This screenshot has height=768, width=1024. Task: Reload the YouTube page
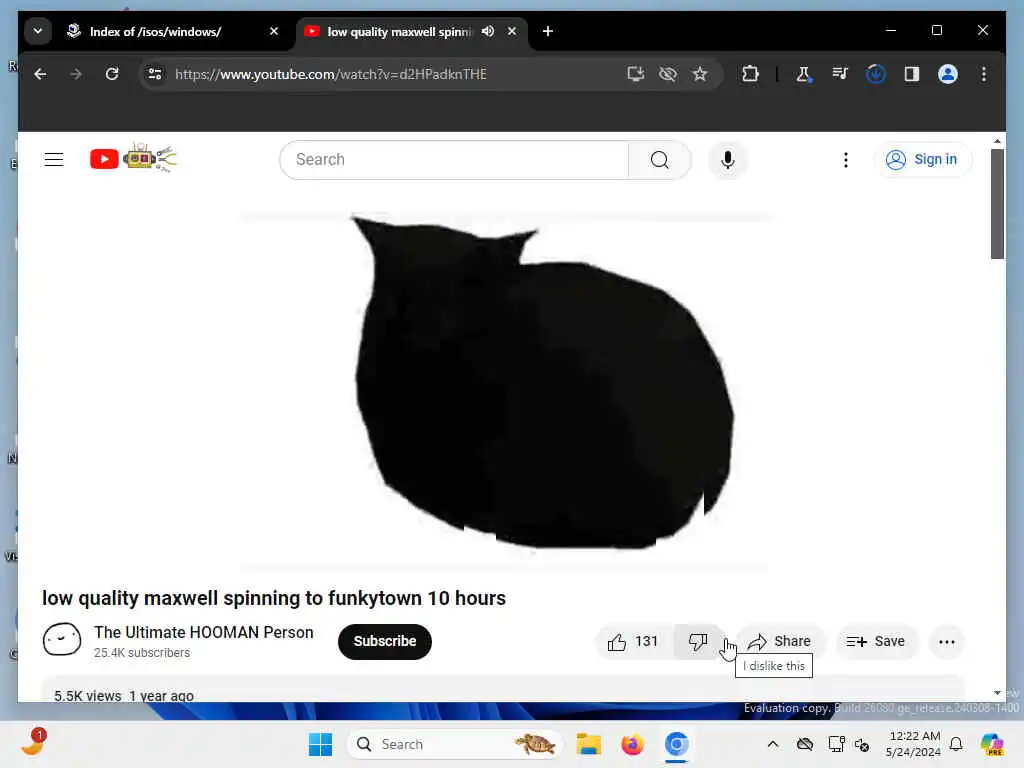coord(112,74)
